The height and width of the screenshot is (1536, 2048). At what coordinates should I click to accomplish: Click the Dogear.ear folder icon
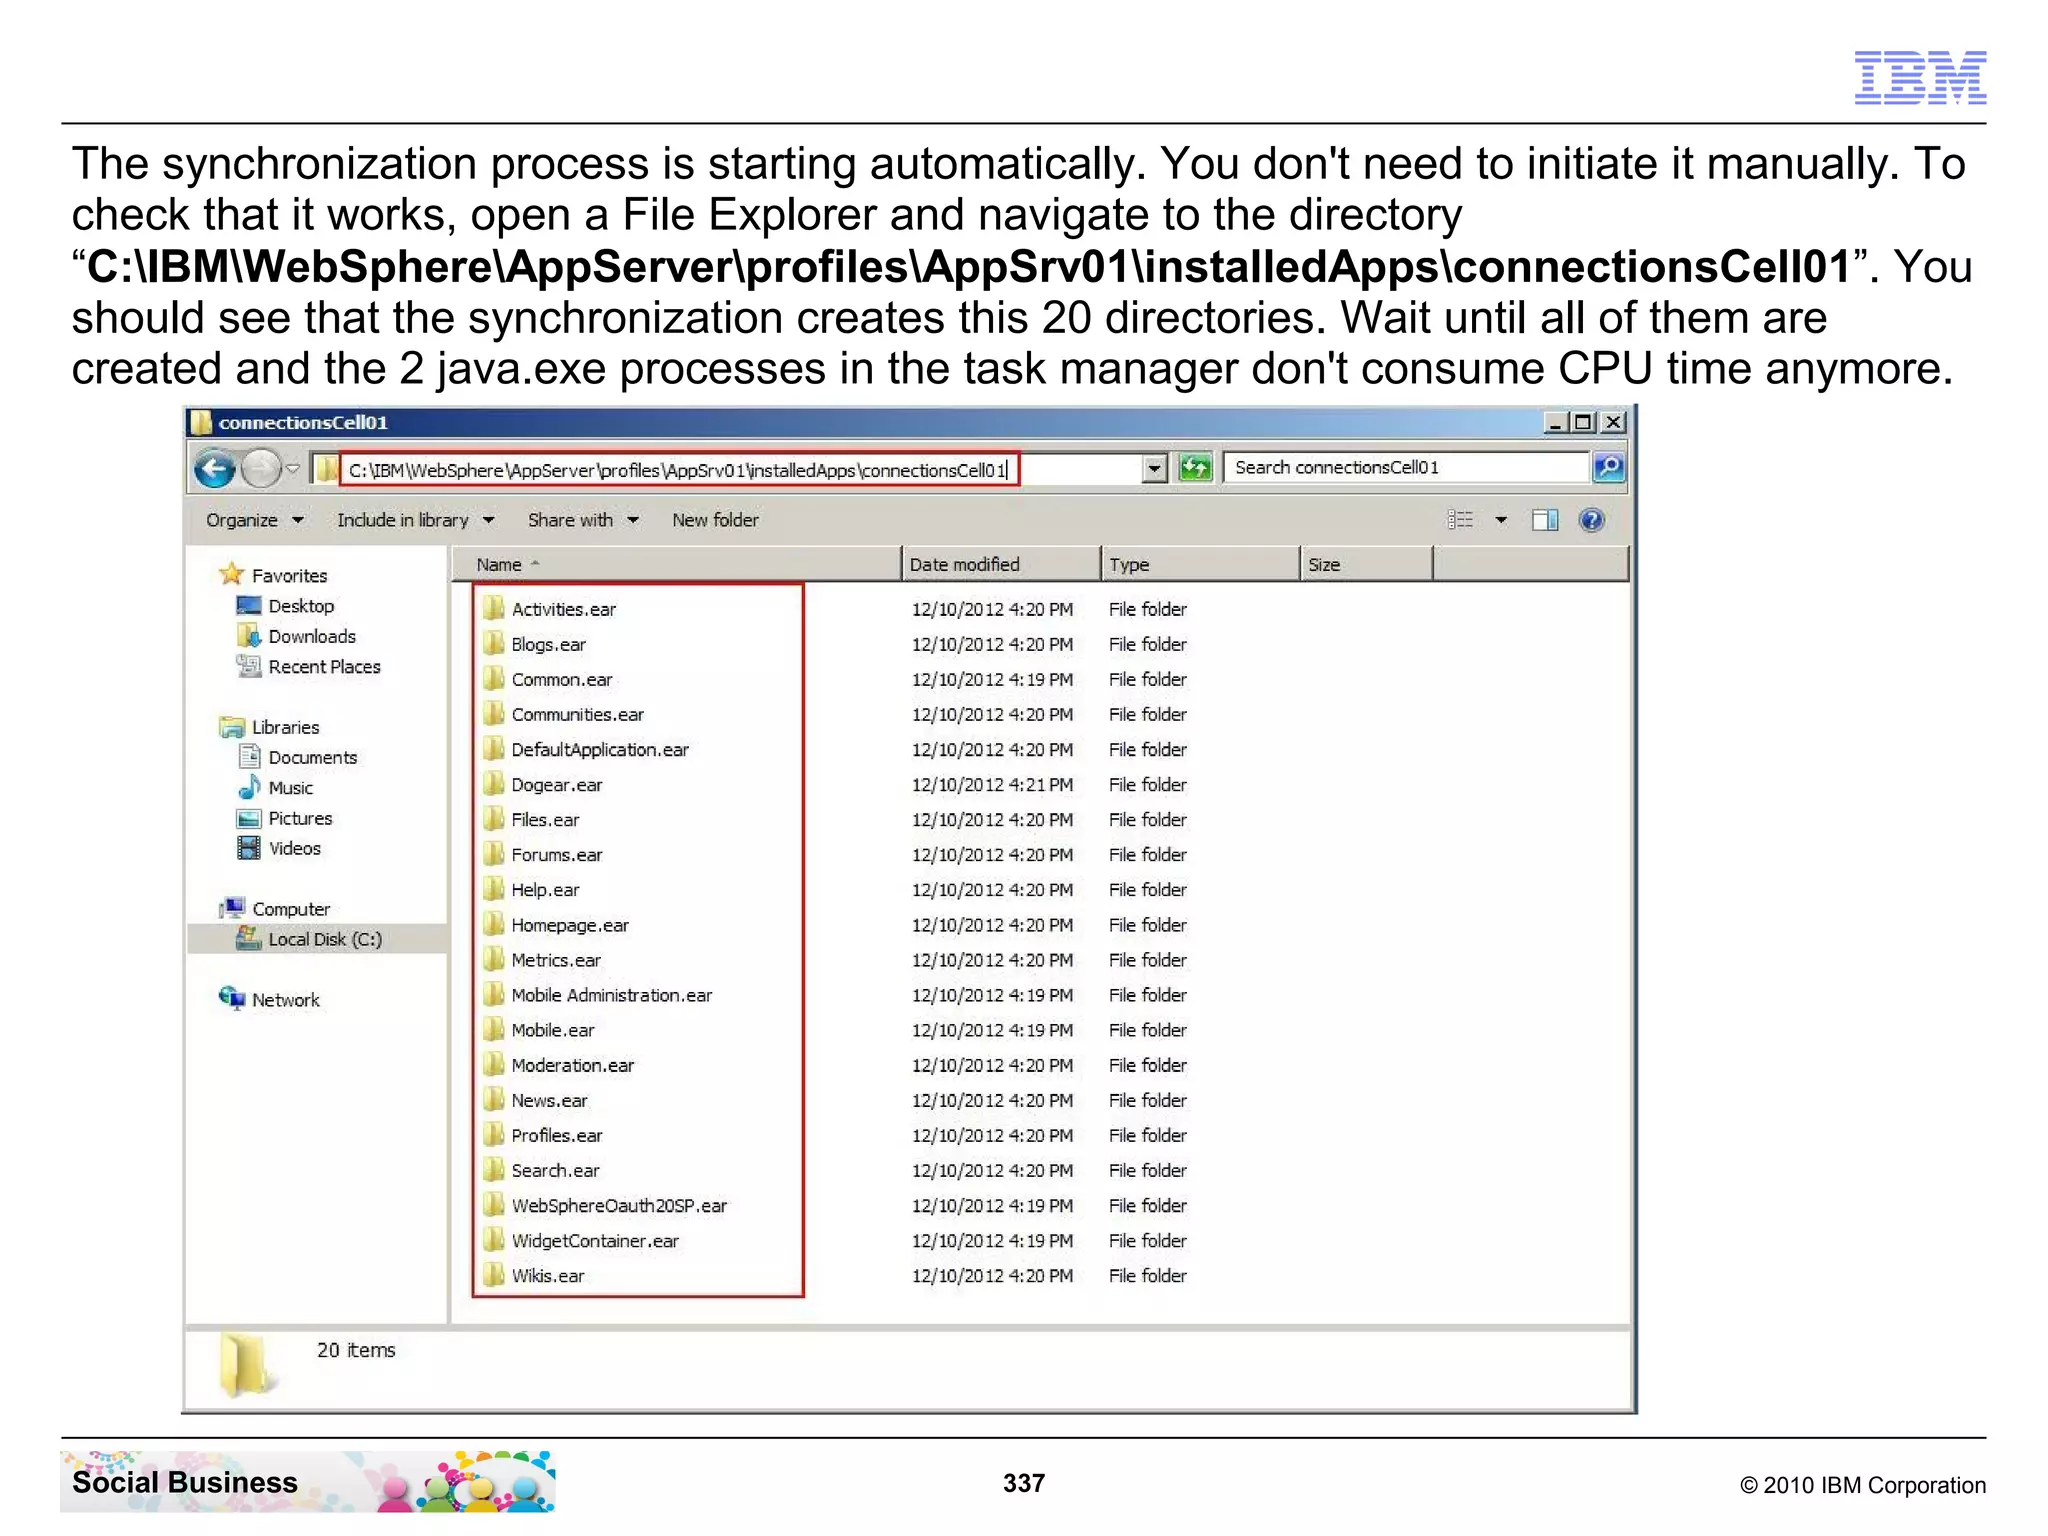[493, 783]
